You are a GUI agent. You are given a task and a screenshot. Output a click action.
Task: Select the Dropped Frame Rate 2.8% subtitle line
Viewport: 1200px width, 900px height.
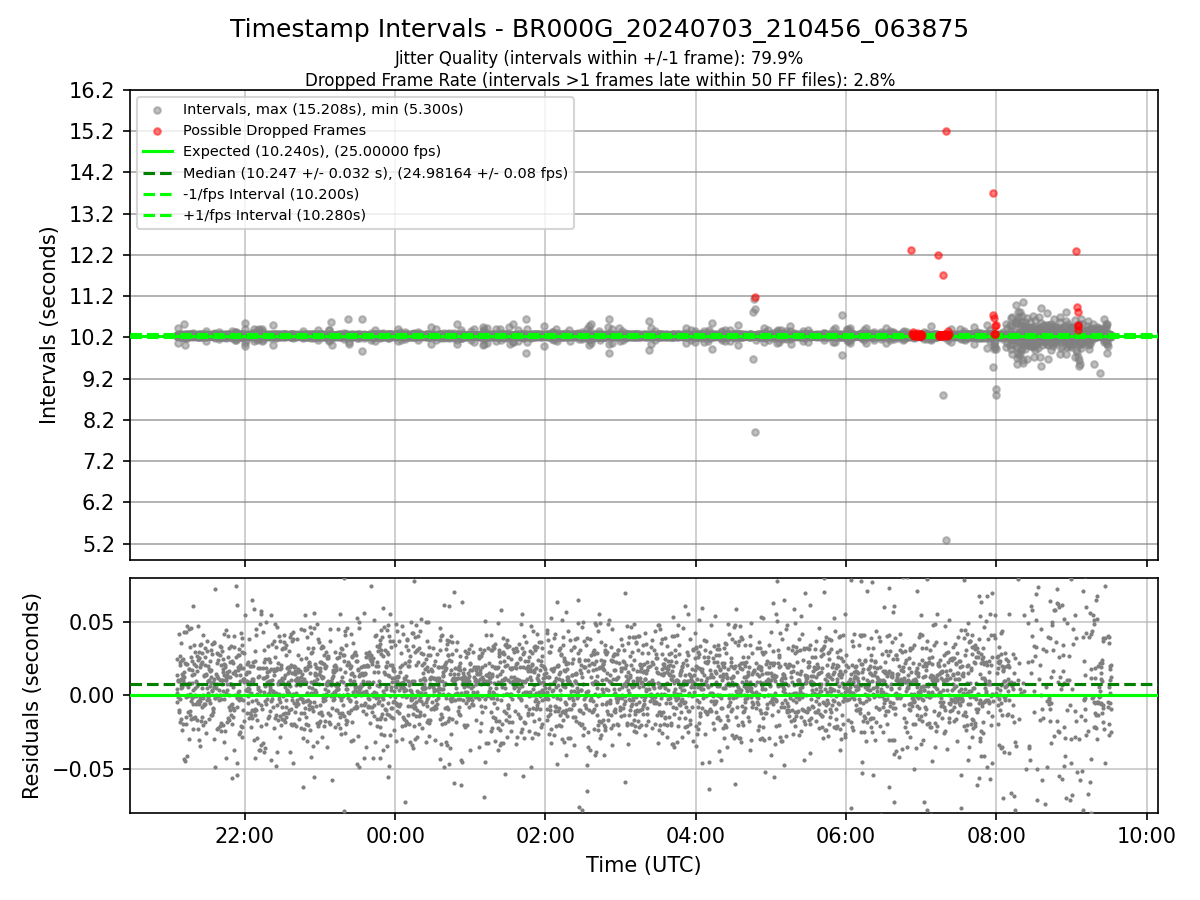click(x=599, y=79)
